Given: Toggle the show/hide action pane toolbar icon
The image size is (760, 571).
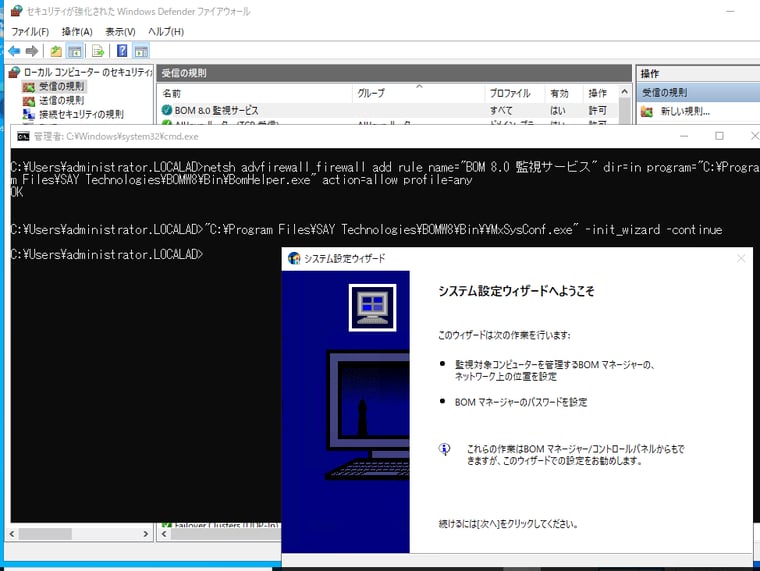Looking at the screenshot, I should click(141, 51).
